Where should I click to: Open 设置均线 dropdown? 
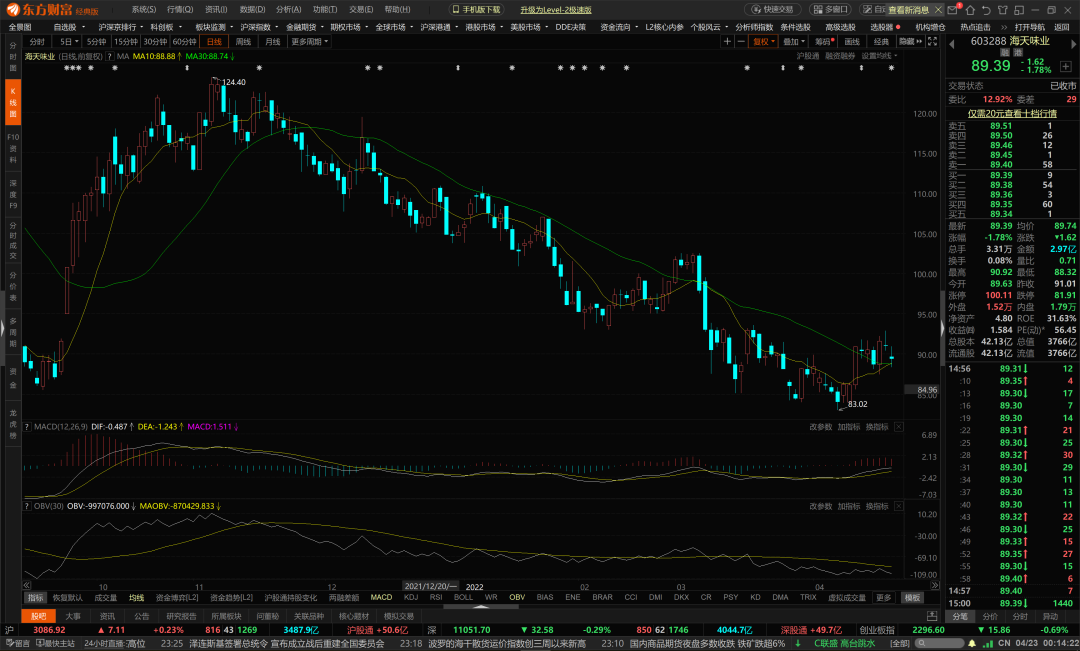879,56
